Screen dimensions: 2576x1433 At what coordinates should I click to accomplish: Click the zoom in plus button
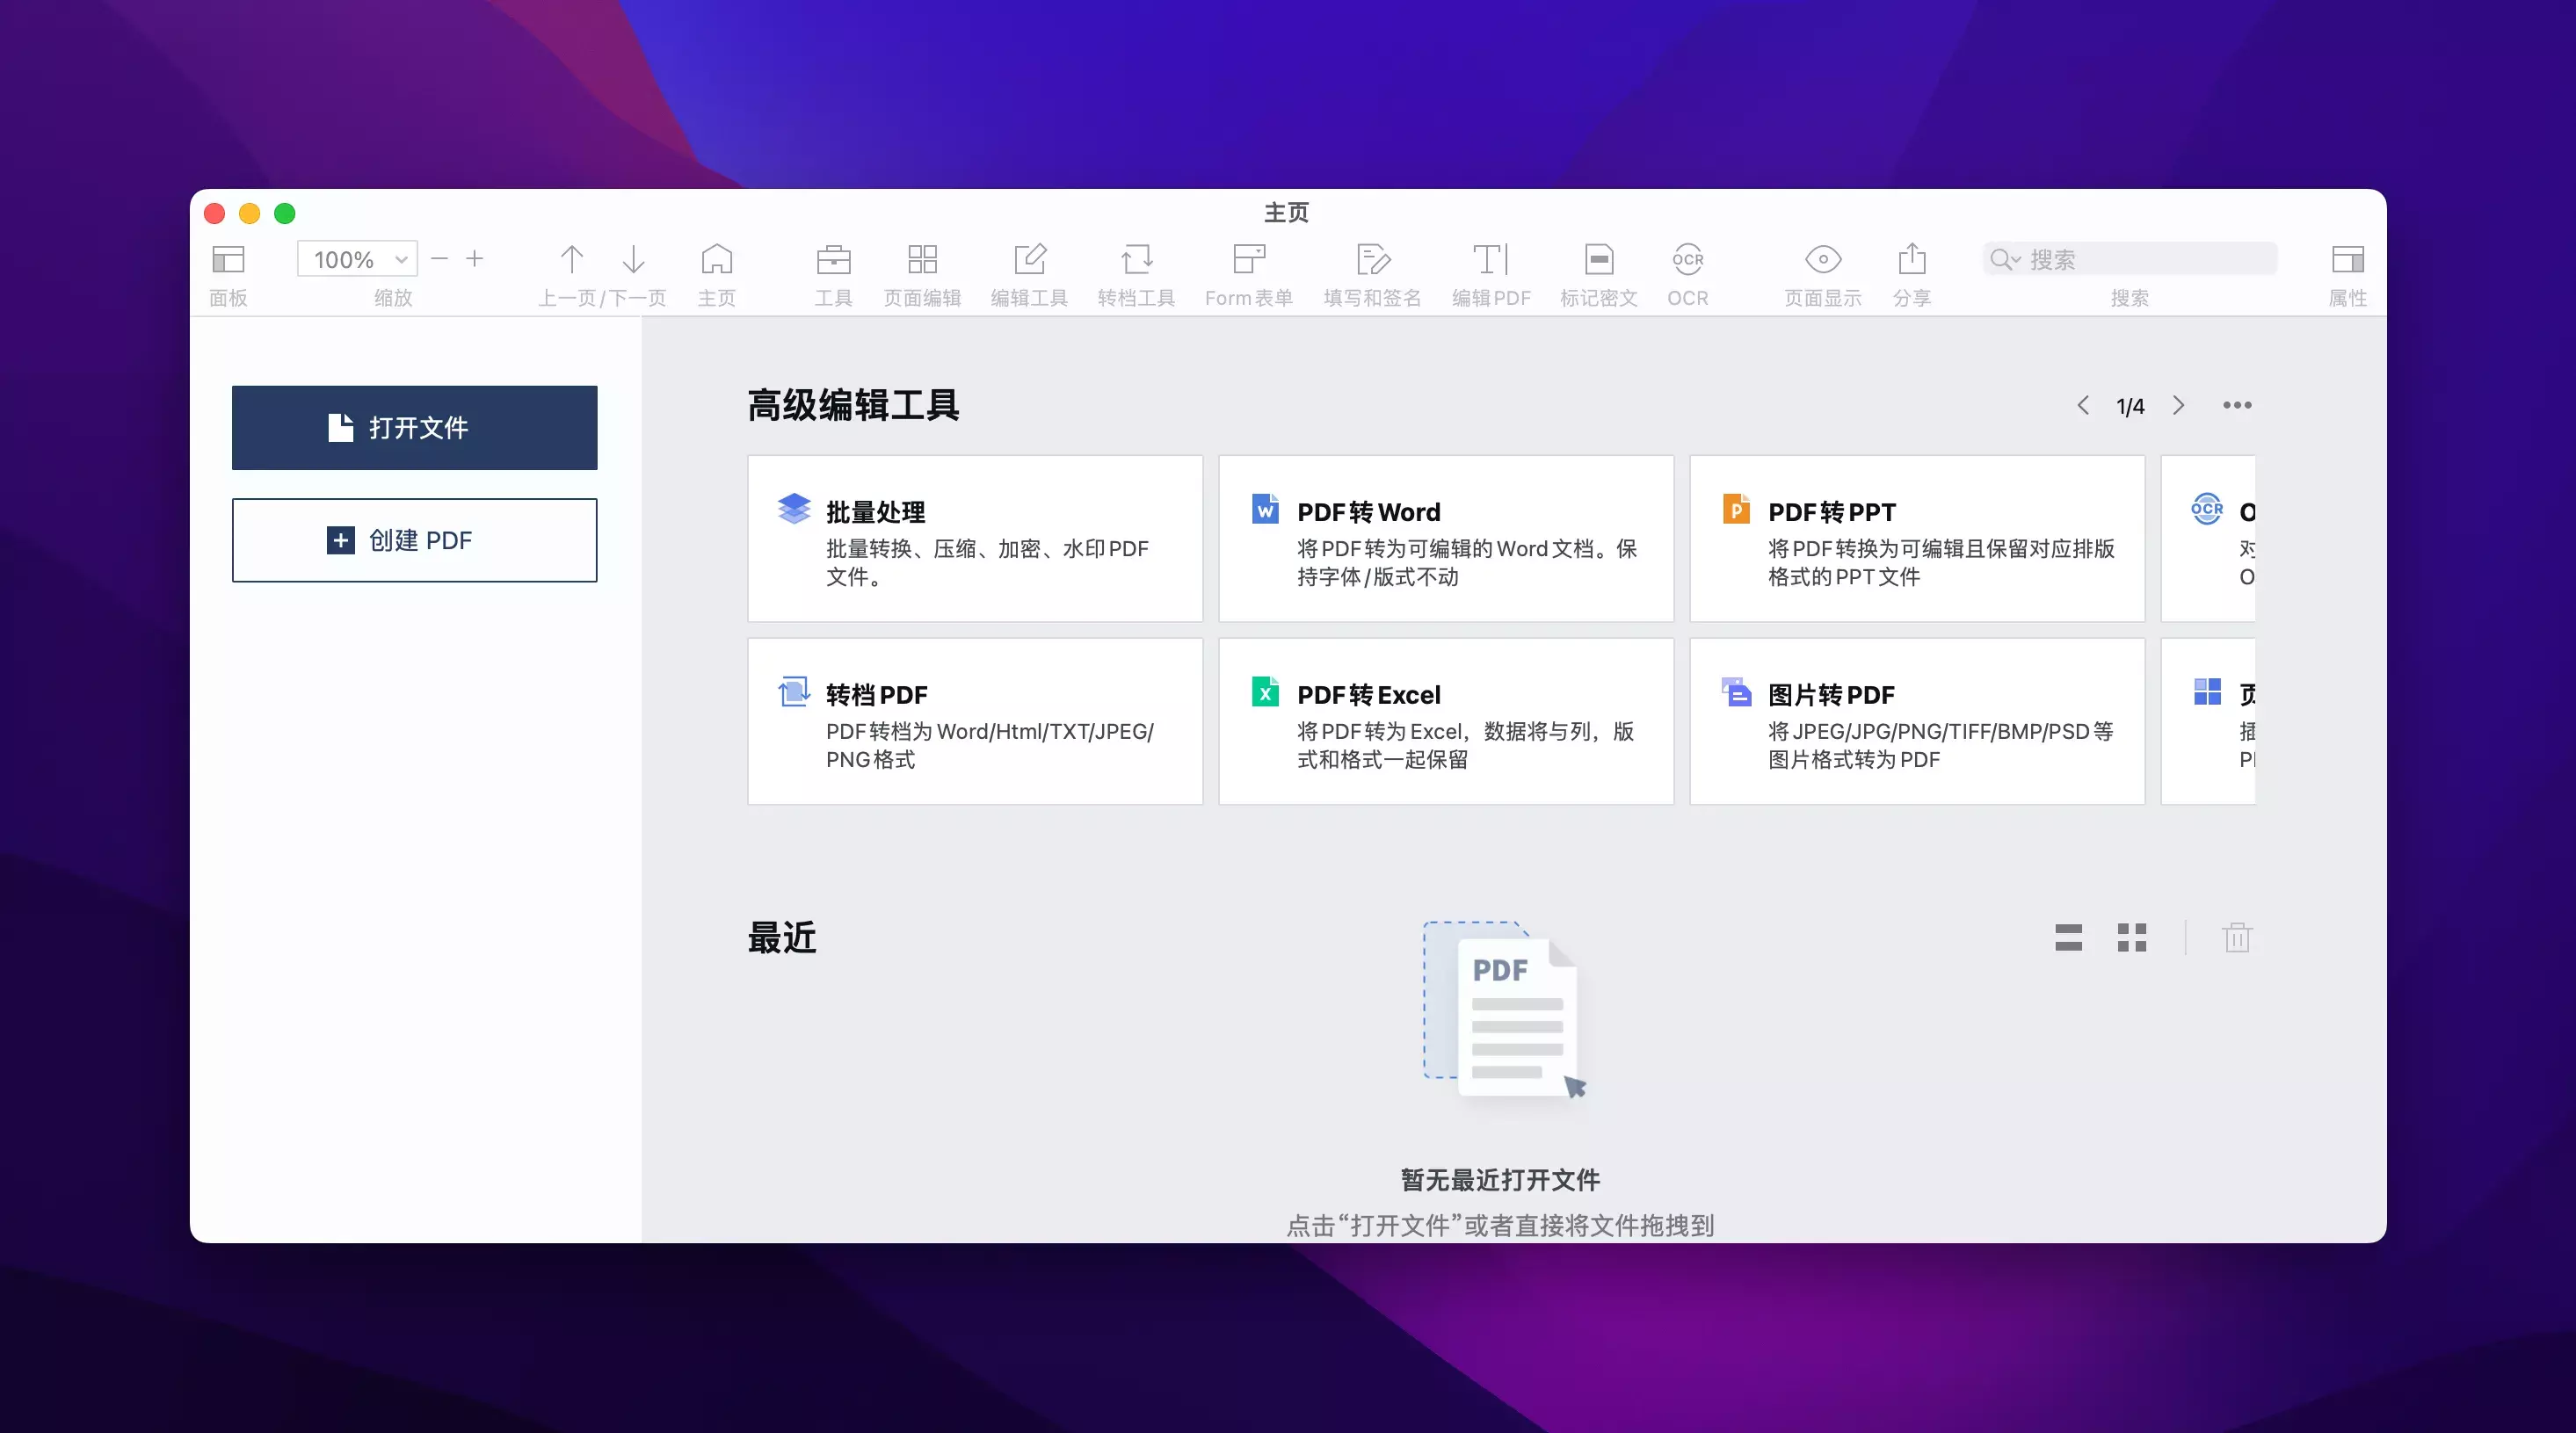[475, 259]
